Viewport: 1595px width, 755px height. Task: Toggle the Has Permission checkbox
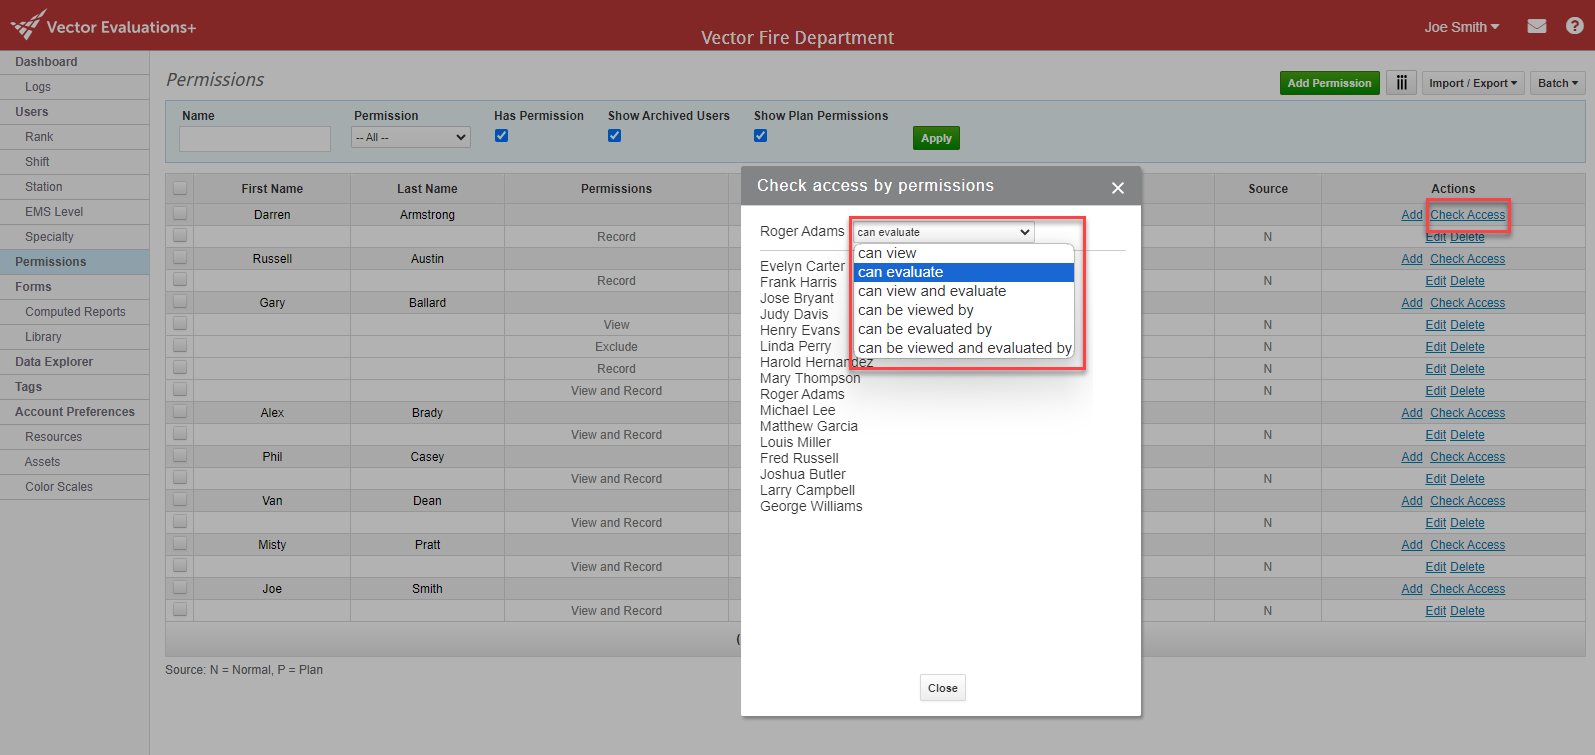click(x=501, y=136)
